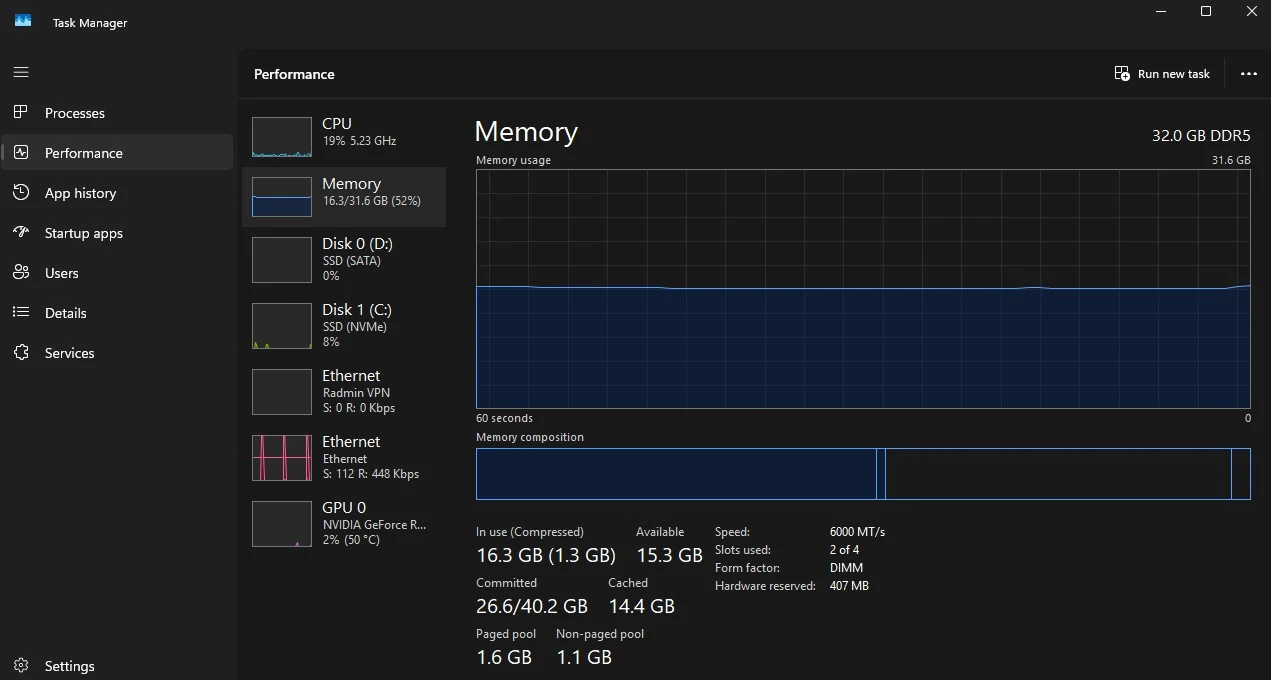Screen dimensions: 1271x680
Task: Toggle the hamburger navigation menu
Action: 21,73
